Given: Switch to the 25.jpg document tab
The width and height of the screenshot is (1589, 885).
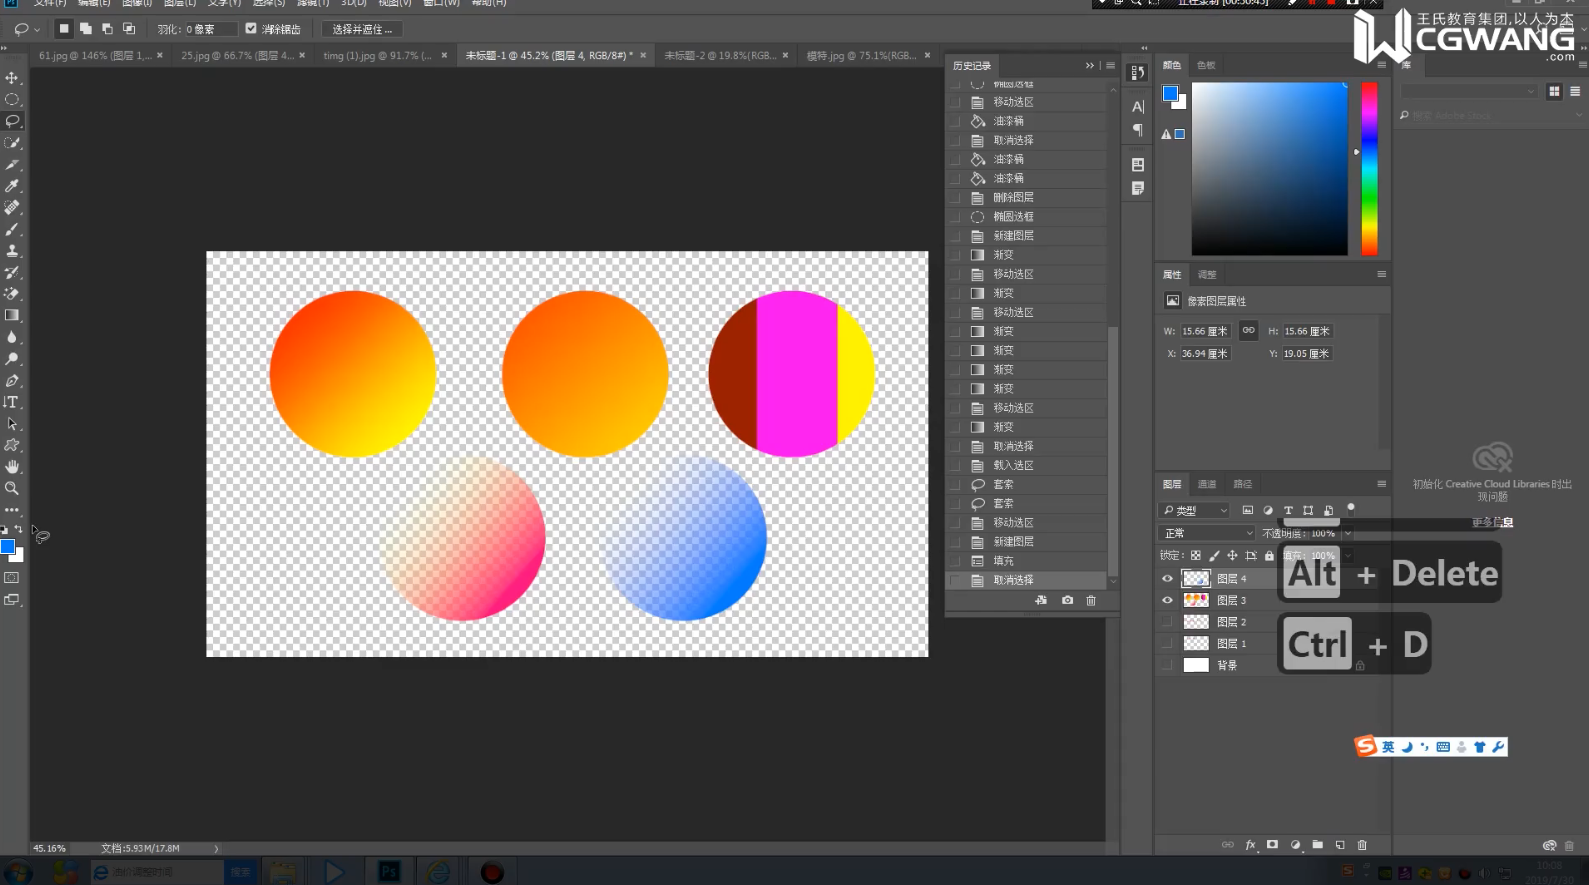Looking at the screenshot, I should click(x=237, y=56).
